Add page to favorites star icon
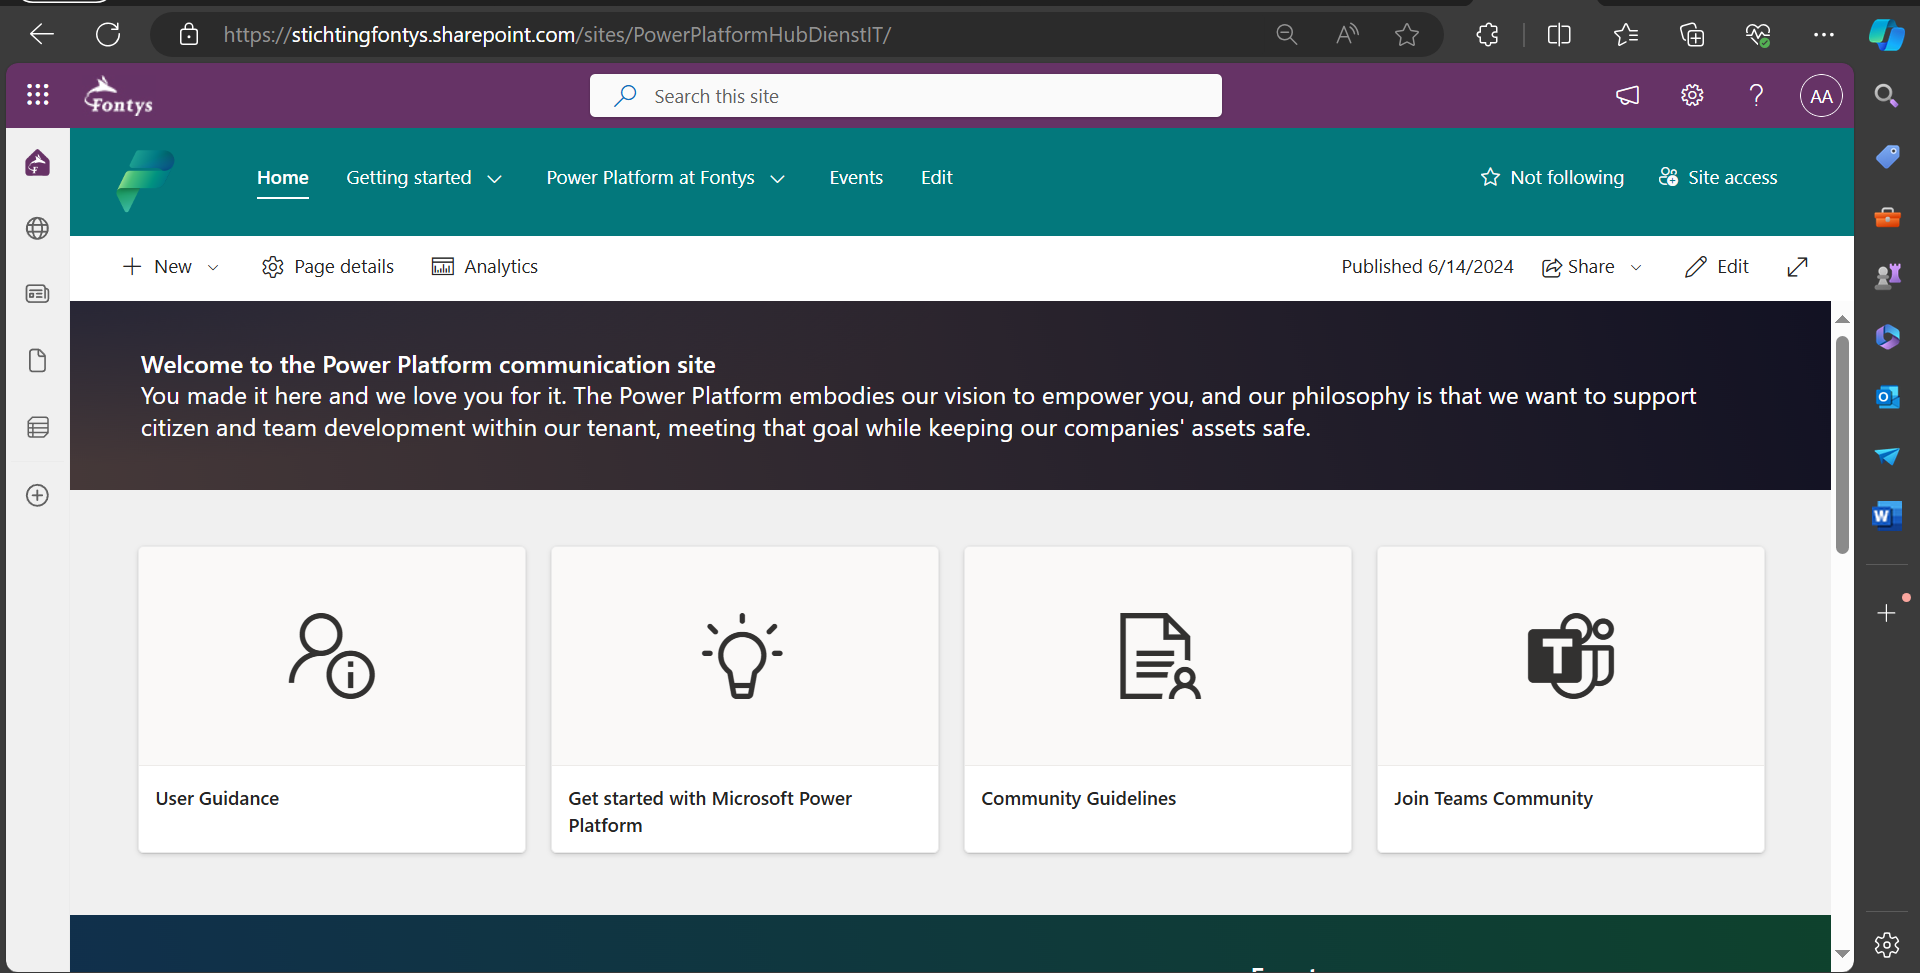Viewport: 1920px width, 973px height. coord(1407,35)
